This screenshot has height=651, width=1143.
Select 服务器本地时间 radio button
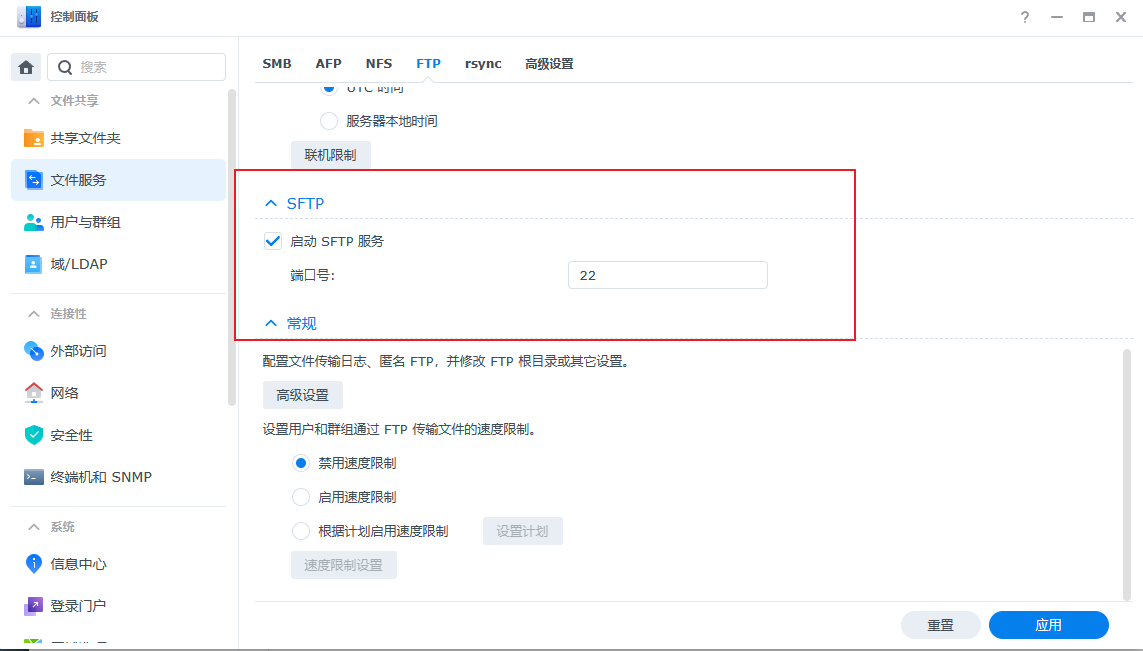point(329,121)
